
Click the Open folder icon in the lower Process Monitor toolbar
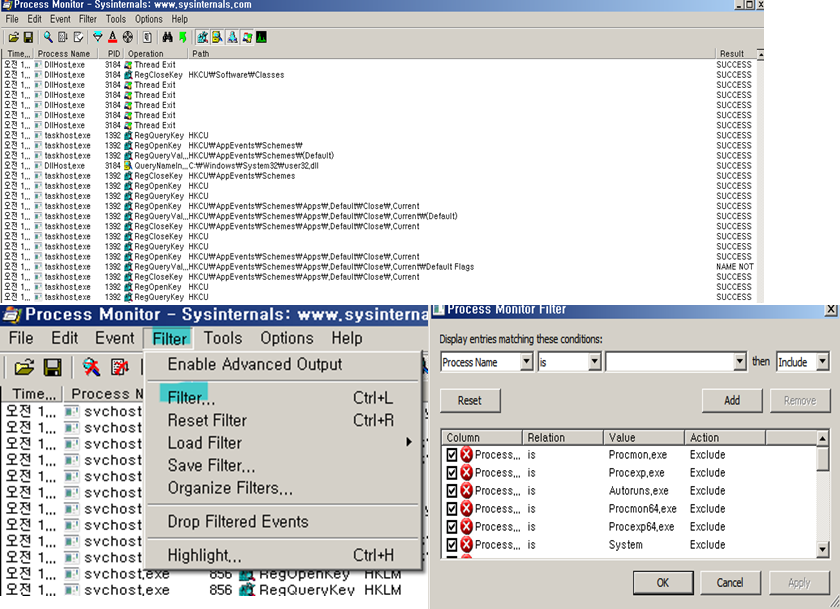click(x=24, y=367)
